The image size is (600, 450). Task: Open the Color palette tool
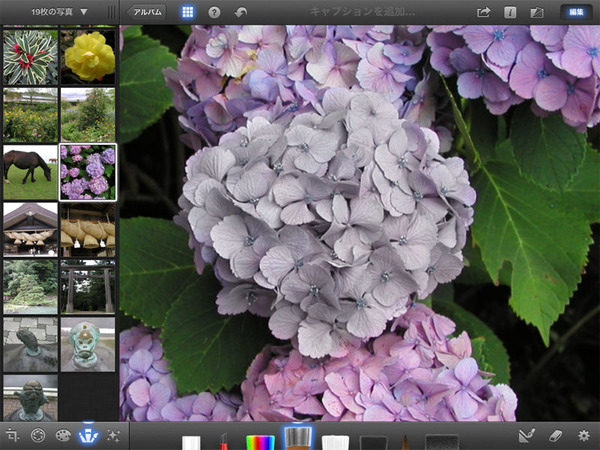(x=63, y=435)
